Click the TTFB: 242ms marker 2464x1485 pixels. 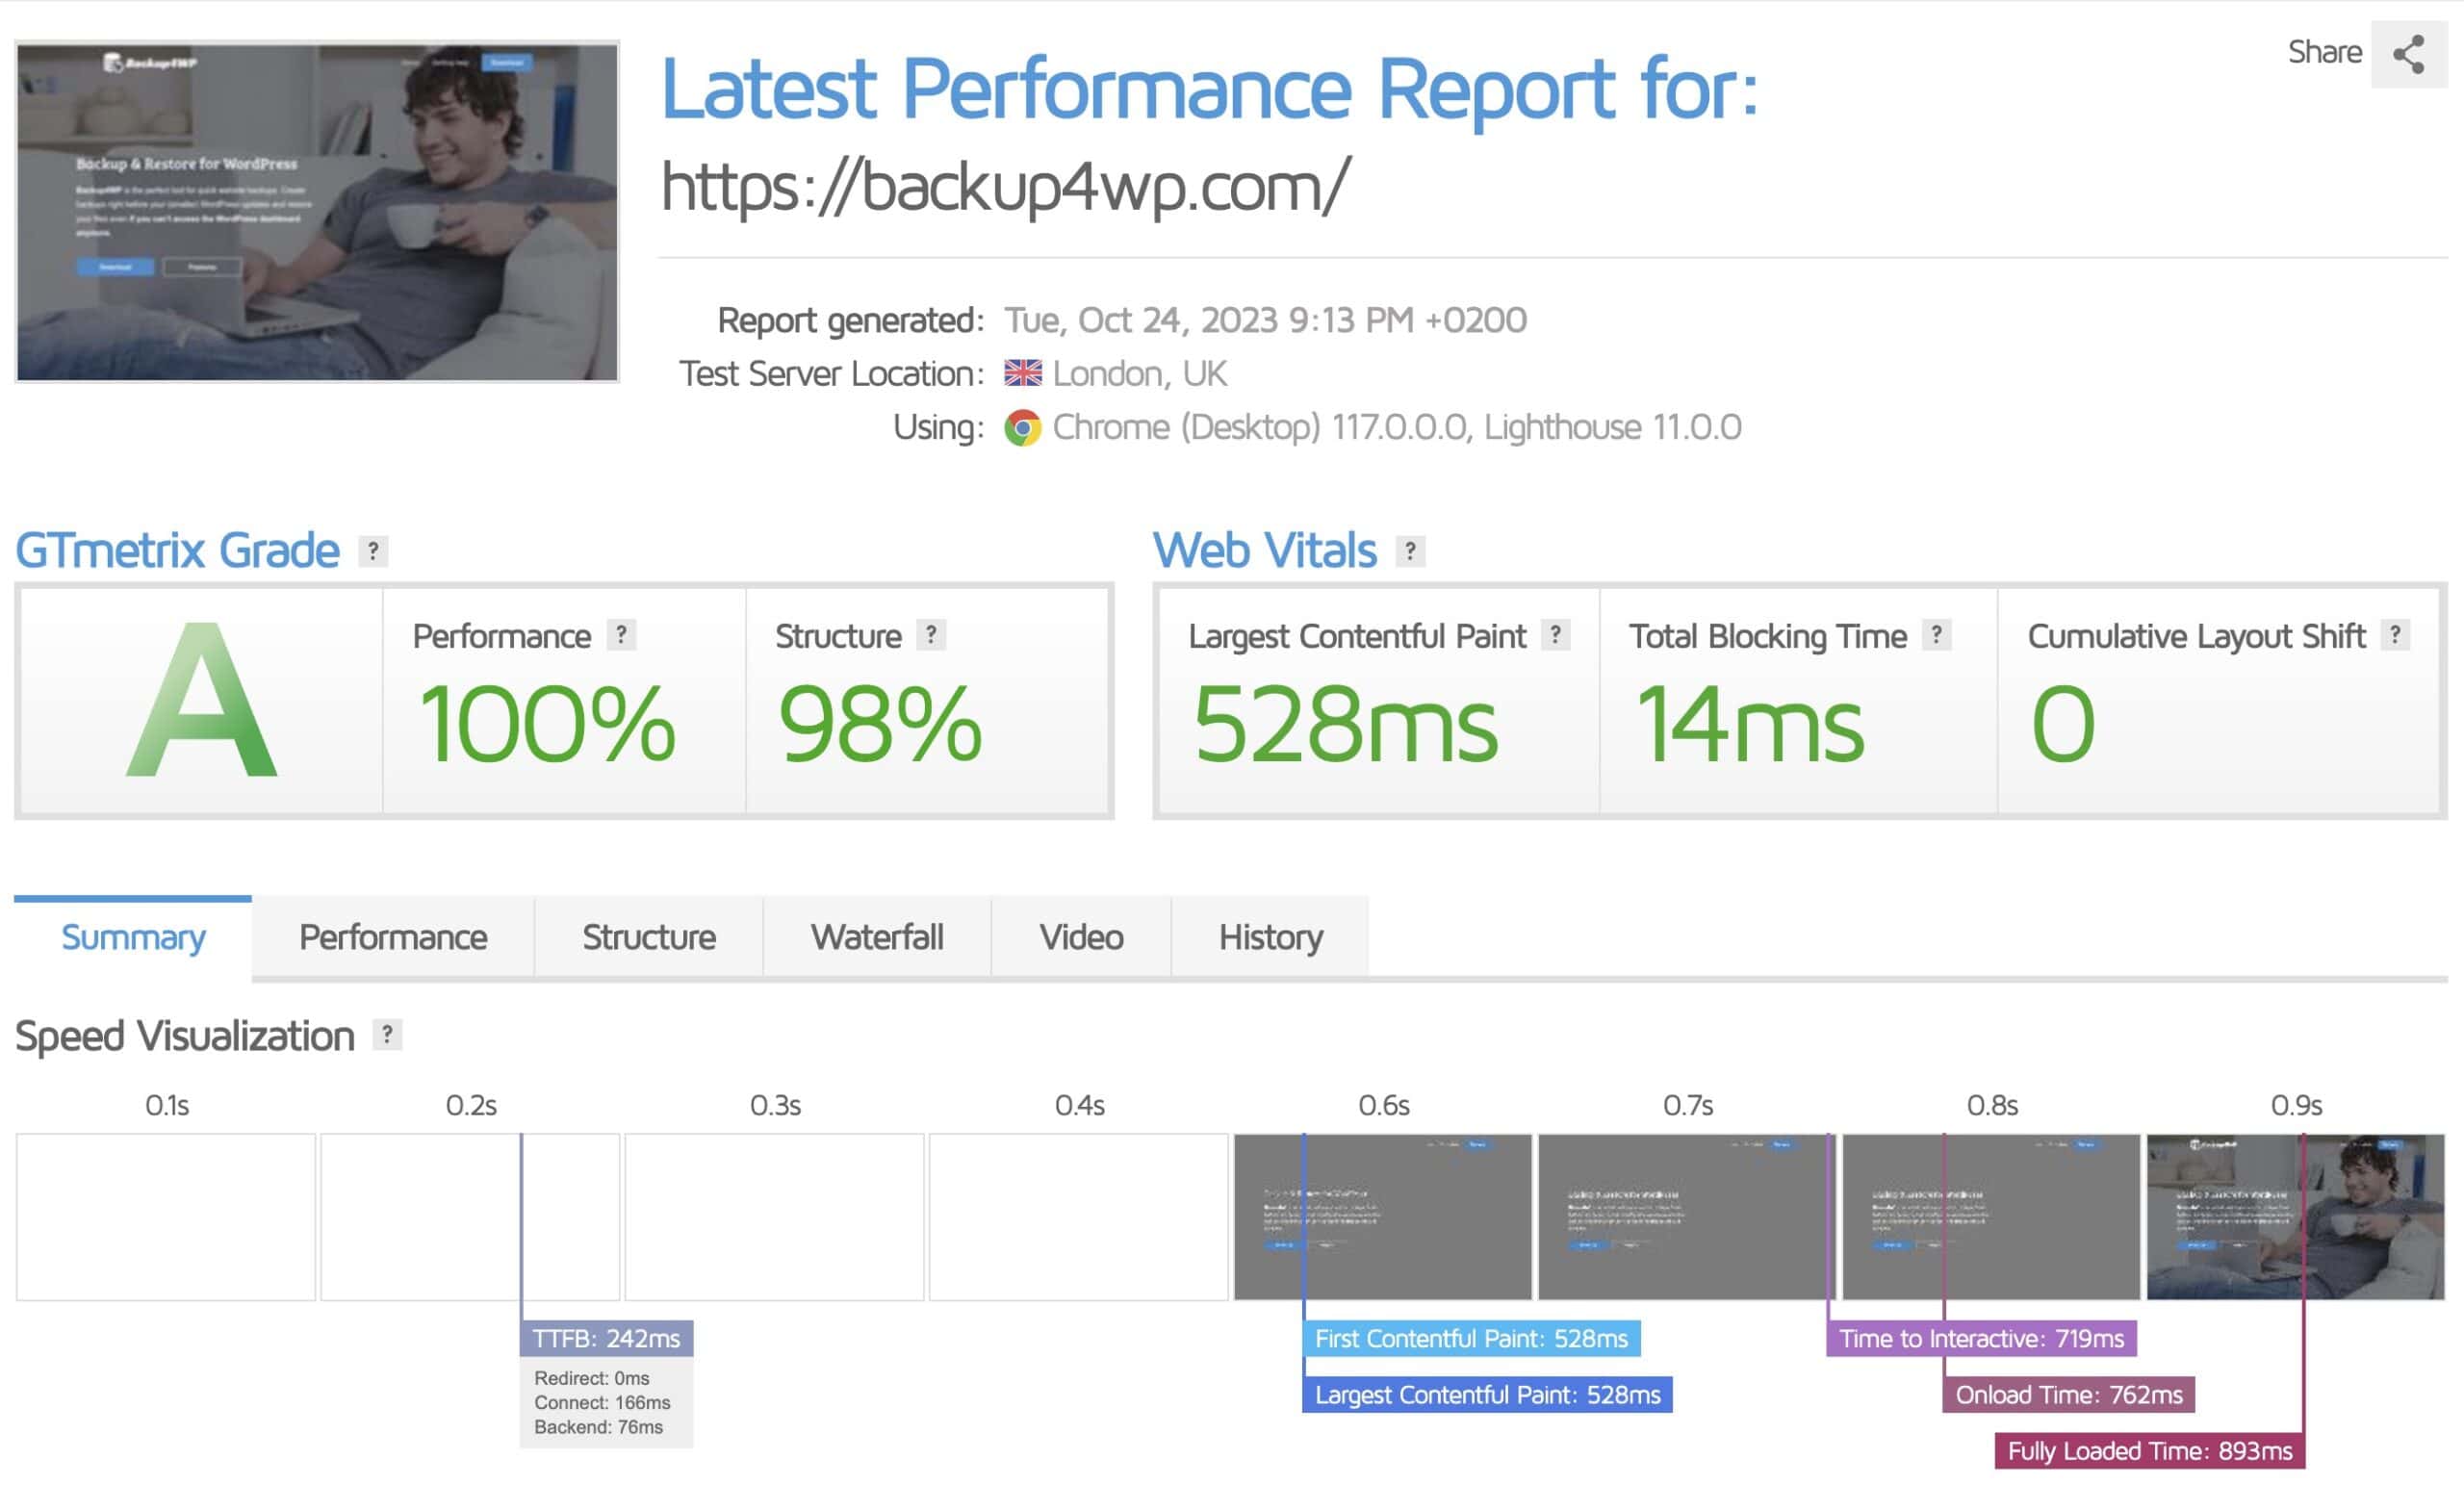coord(606,1338)
